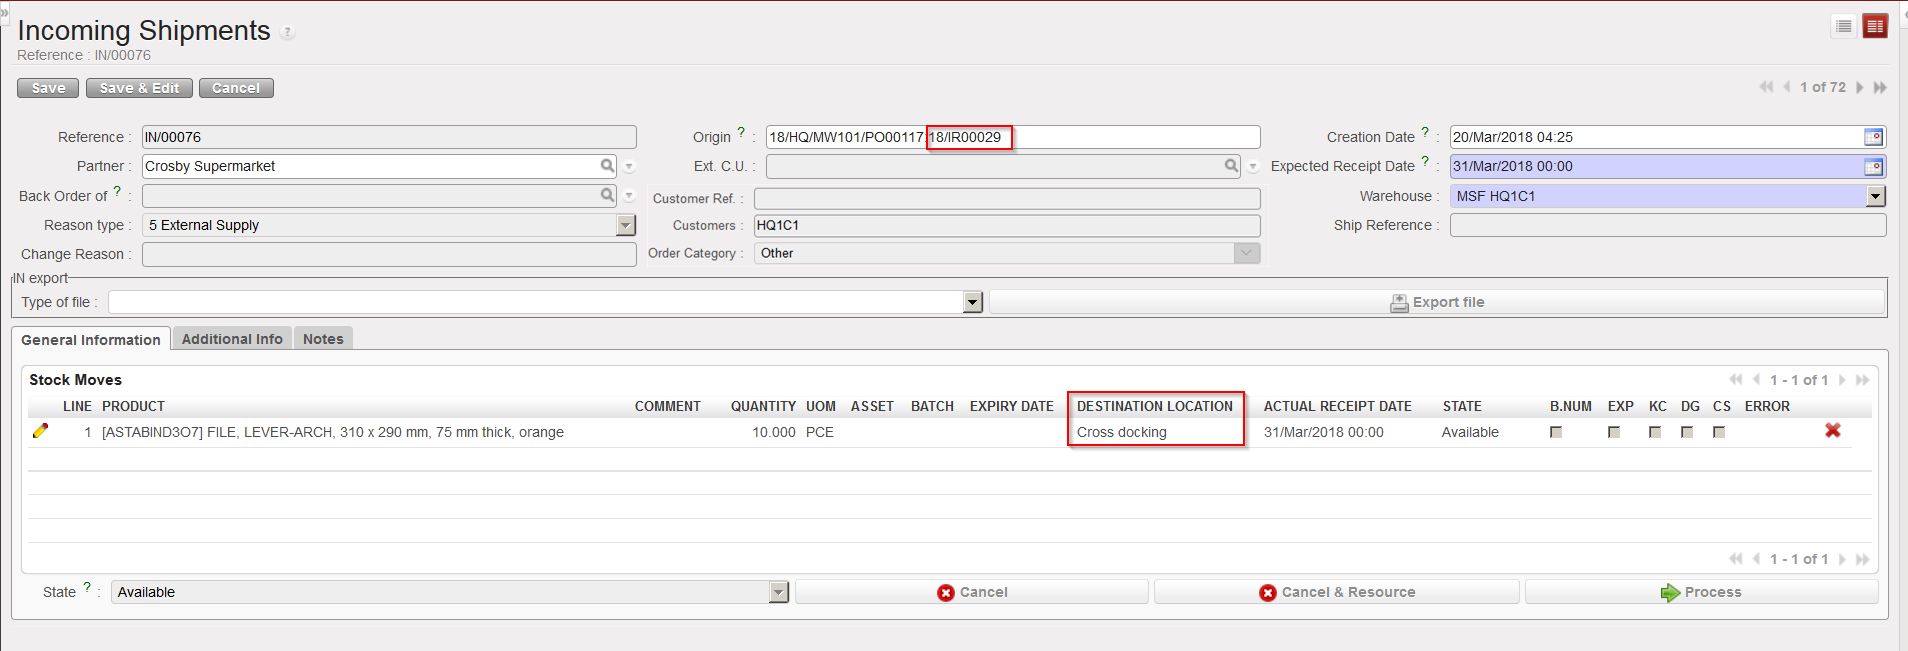
Task: Click the Save & Edit button
Action: [139, 88]
